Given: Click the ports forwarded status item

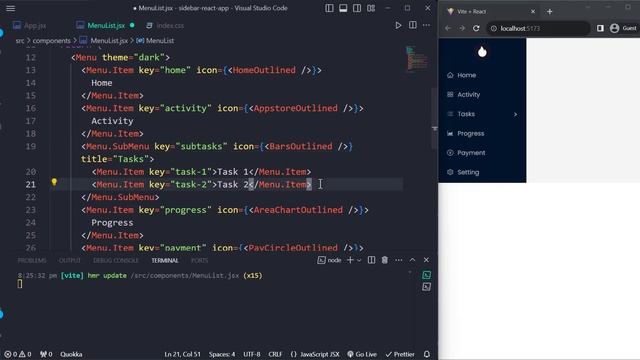Looking at the screenshot, I should 46,354.
